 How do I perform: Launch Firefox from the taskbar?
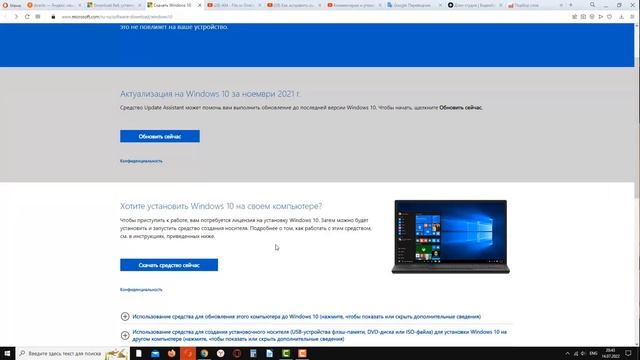coord(171,353)
